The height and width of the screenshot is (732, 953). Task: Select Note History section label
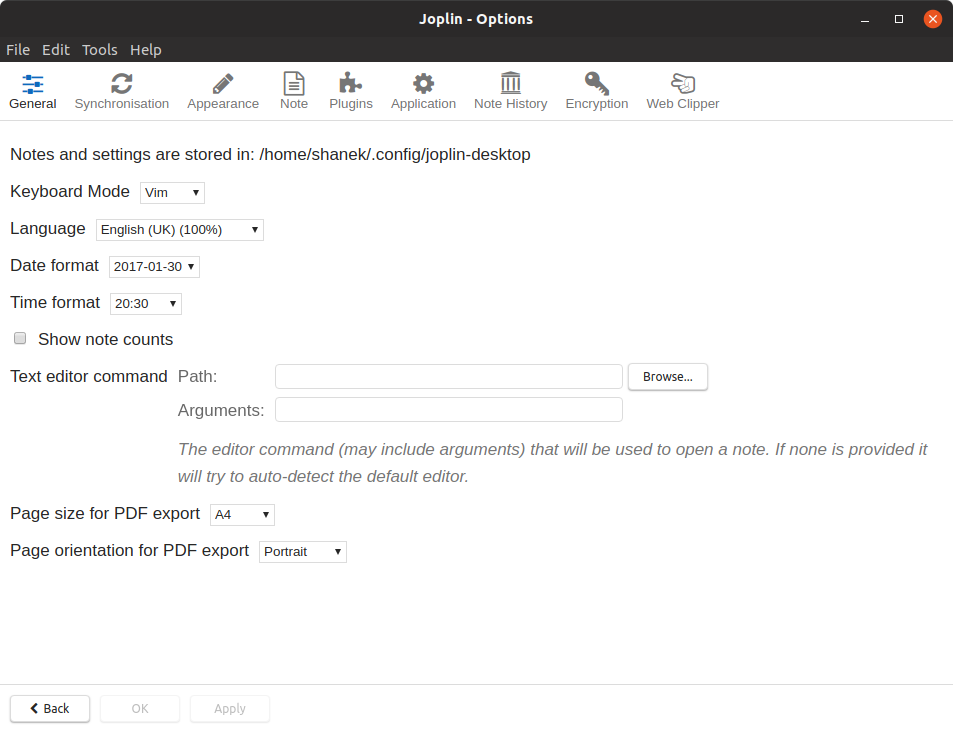511,104
